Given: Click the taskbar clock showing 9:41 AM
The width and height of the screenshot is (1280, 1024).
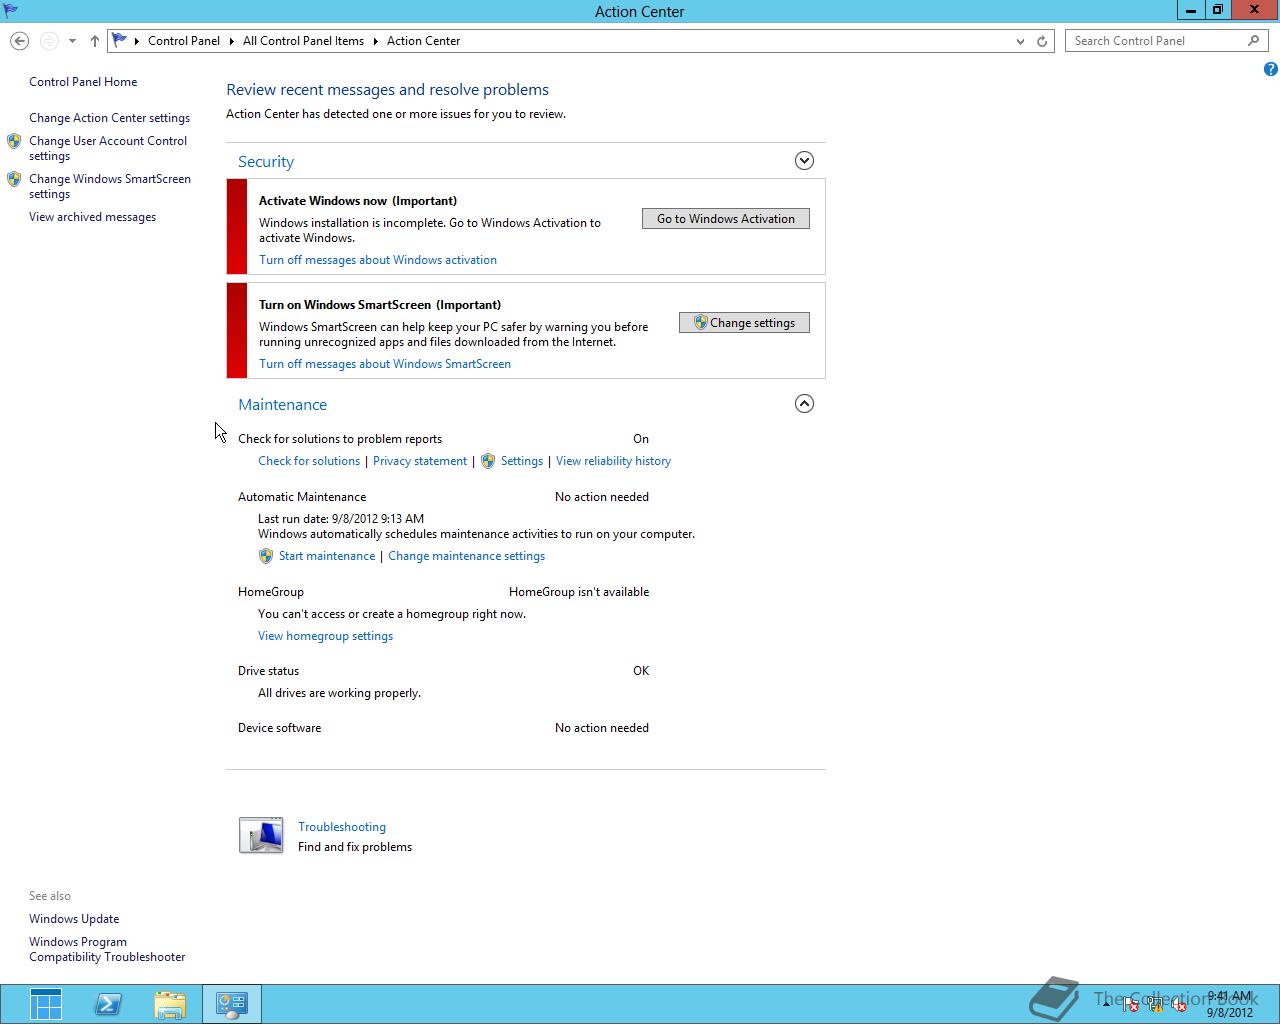Looking at the screenshot, I should click(x=1230, y=1004).
